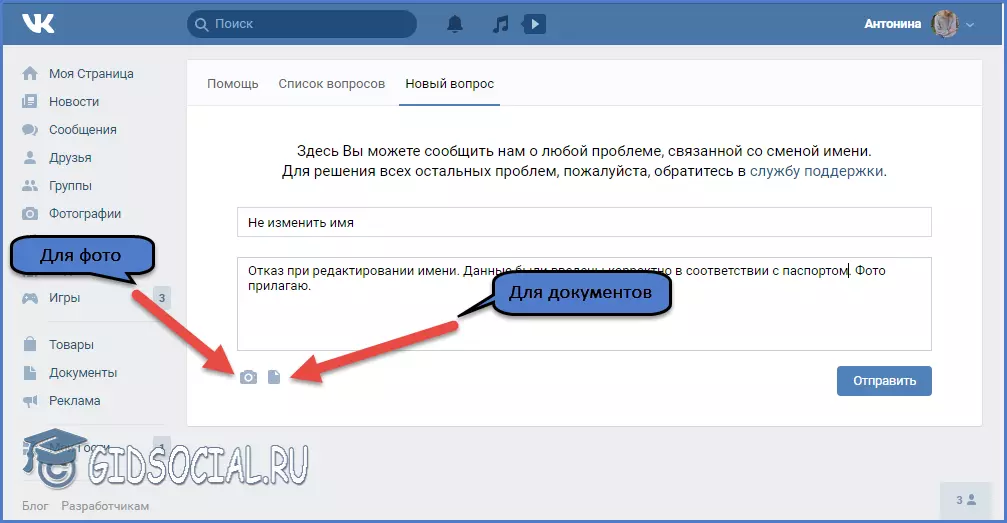
Task: Open the Разработчикам footer link
Action: click(105, 506)
